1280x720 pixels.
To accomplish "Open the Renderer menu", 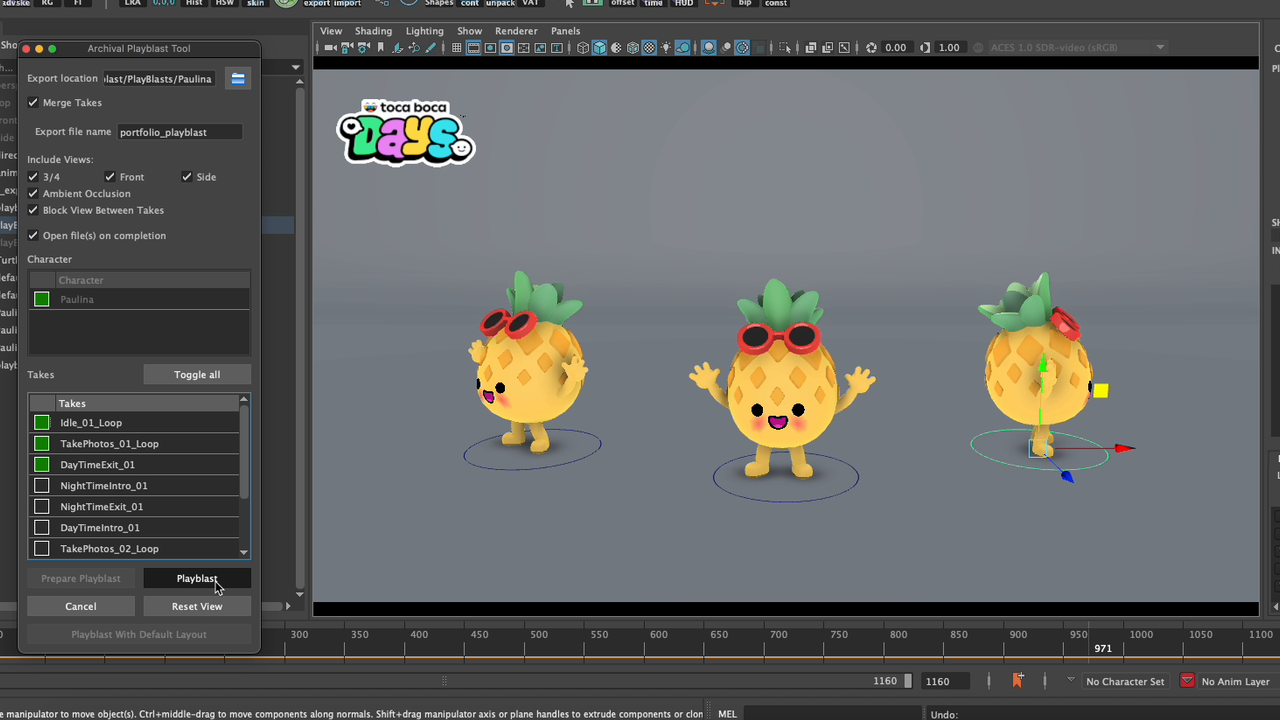I will pos(516,31).
